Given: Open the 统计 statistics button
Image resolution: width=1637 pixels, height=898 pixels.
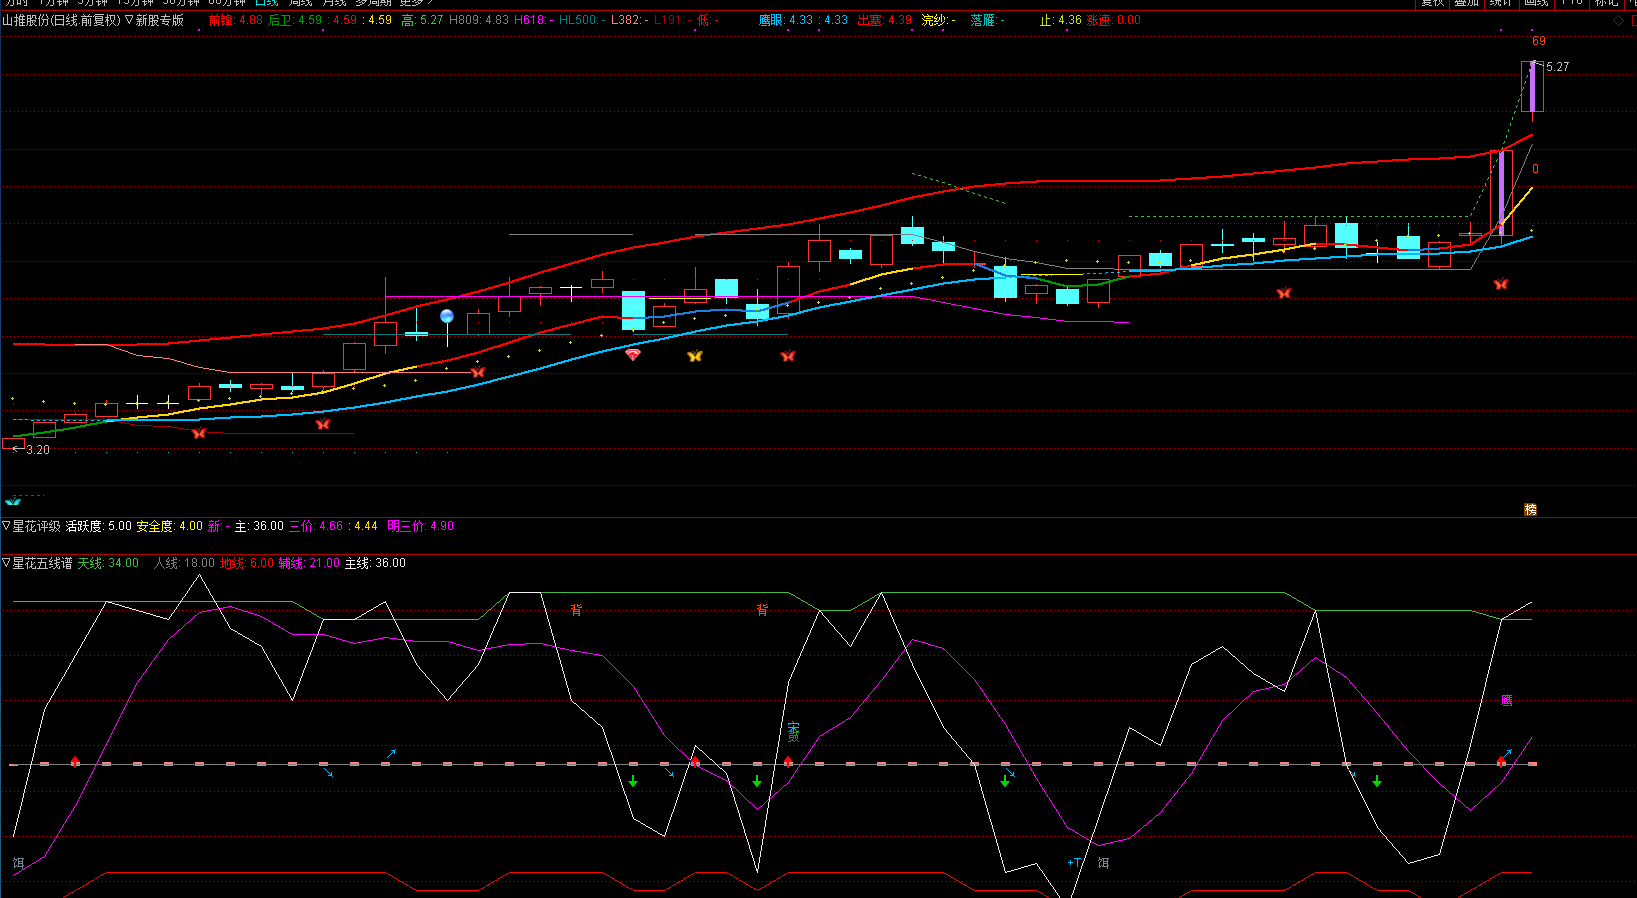Looking at the screenshot, I should pos(1501,3).
